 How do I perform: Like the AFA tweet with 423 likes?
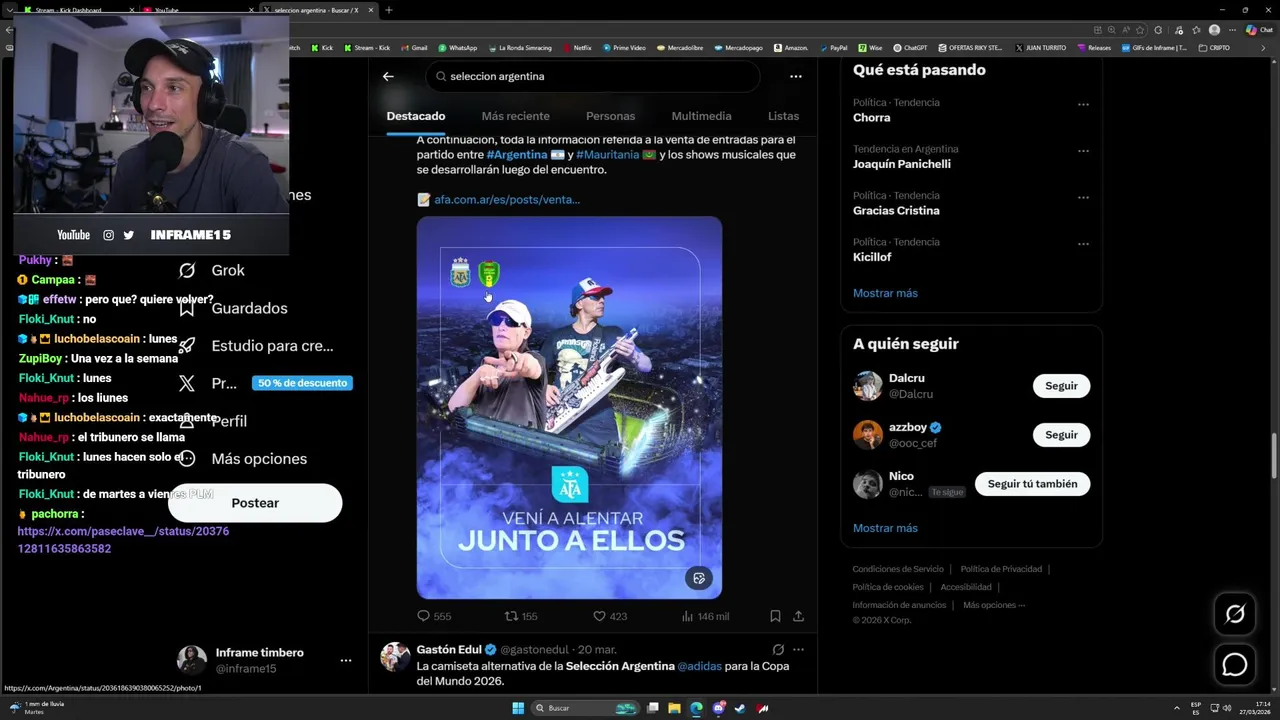pyautogui.click(x=610, y=616)
